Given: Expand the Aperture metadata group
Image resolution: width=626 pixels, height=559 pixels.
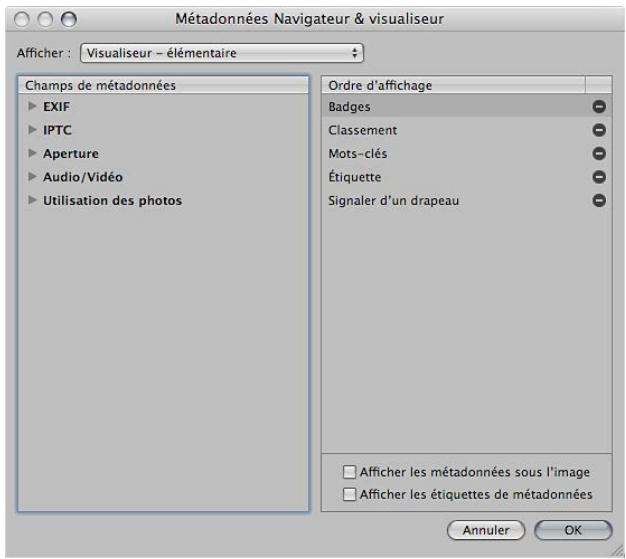Looking at the screenshot, I should click(x=32, y=153).
